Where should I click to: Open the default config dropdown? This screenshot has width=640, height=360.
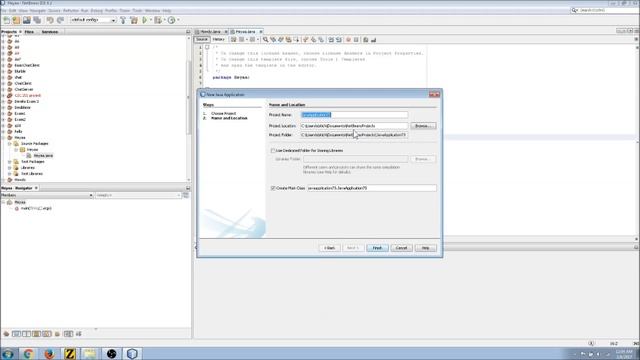click(x=93, y=20)
